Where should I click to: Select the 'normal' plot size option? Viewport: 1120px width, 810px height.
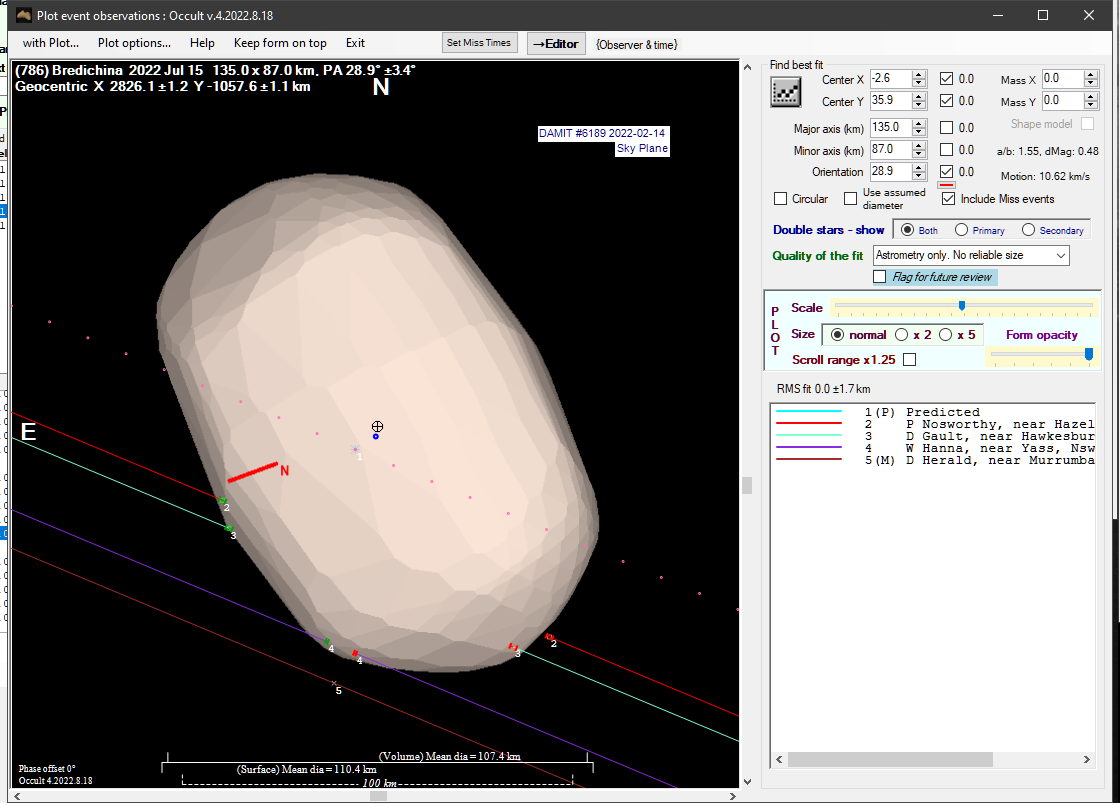(x=837, y=334)
